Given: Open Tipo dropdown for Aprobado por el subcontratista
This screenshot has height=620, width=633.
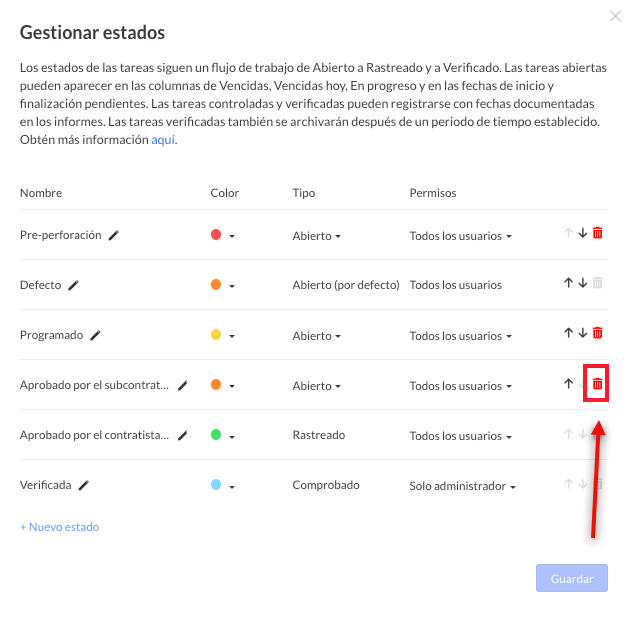Looking at the screenshot, I should click(x=316, y=386).
